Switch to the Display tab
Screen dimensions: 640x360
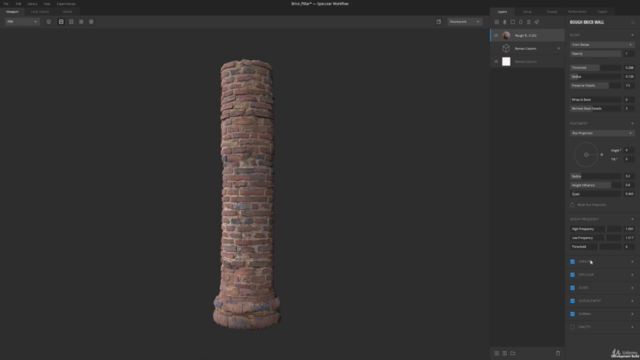point(552,12)
